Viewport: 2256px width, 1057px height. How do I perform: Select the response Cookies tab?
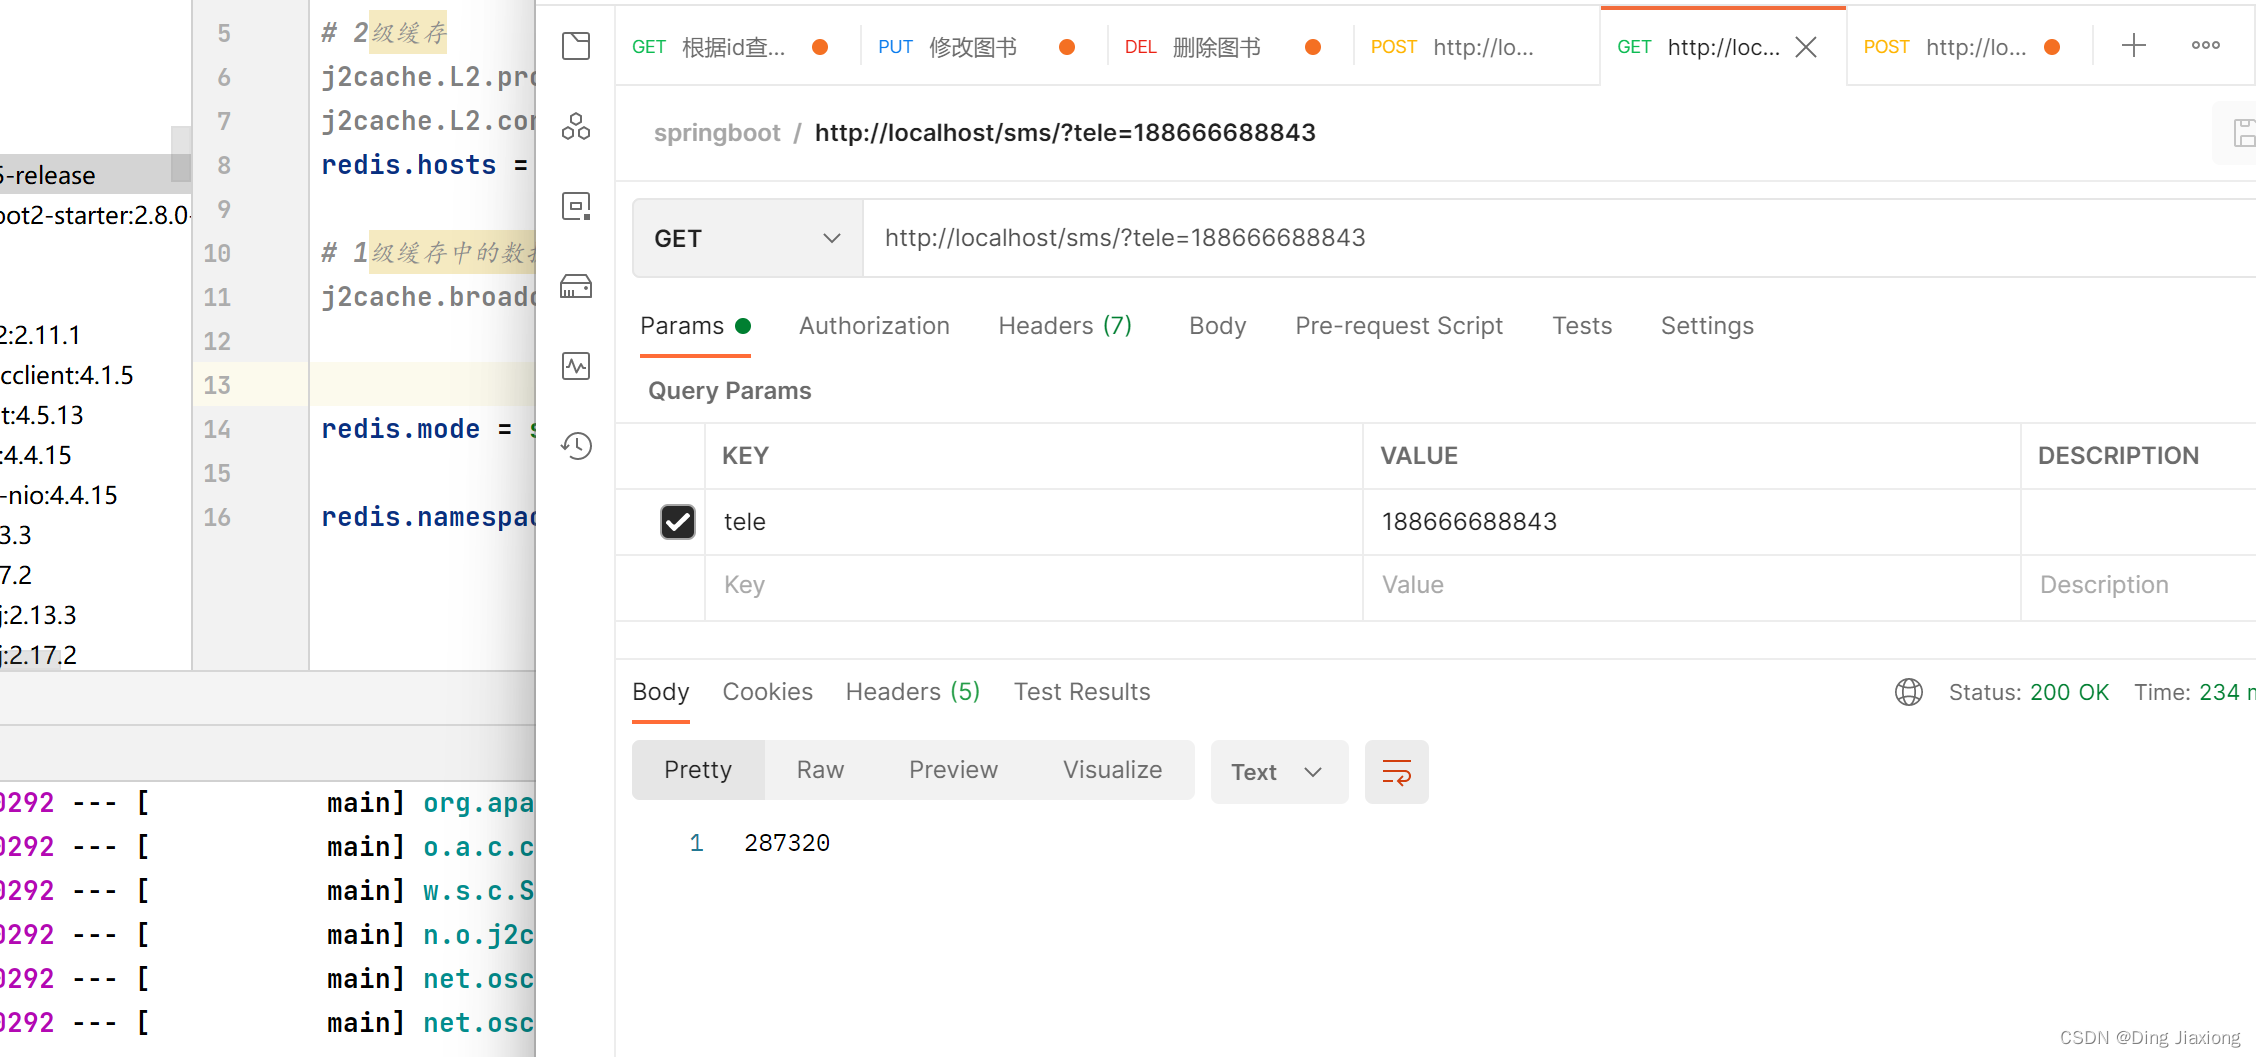click(x=767, y=692)
